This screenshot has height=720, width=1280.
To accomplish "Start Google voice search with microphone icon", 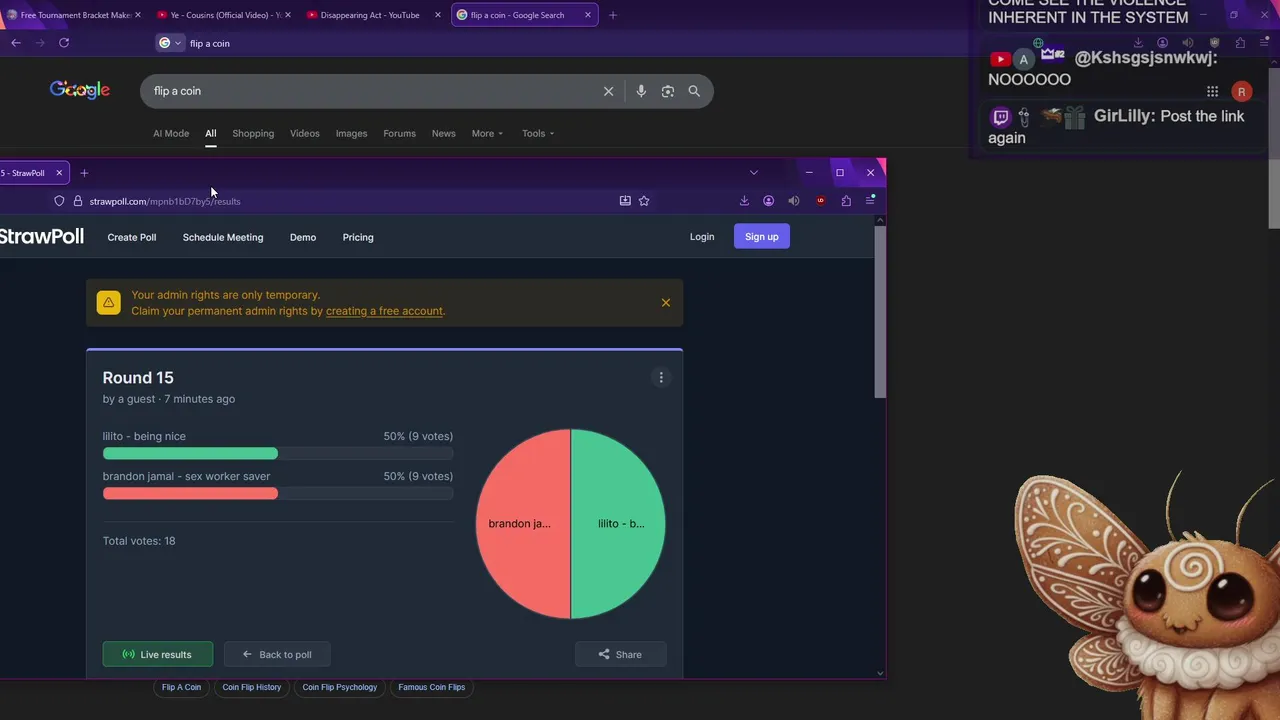I will pos(641,91).
